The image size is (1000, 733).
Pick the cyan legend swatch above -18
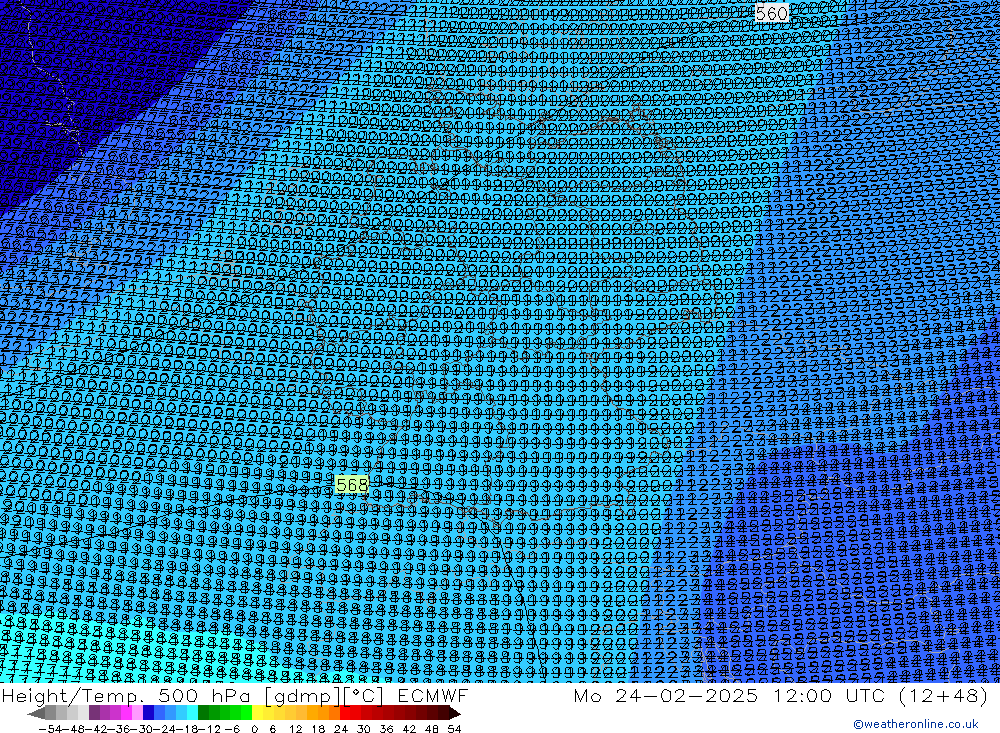(x=192, y=713)
